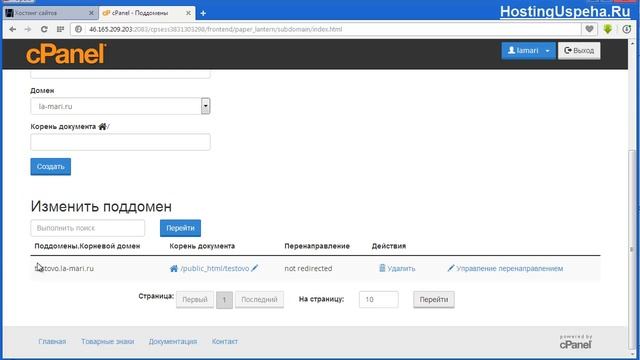Close the cPanel Поддомены tab

pyautogui.click(x=188, y=13)
